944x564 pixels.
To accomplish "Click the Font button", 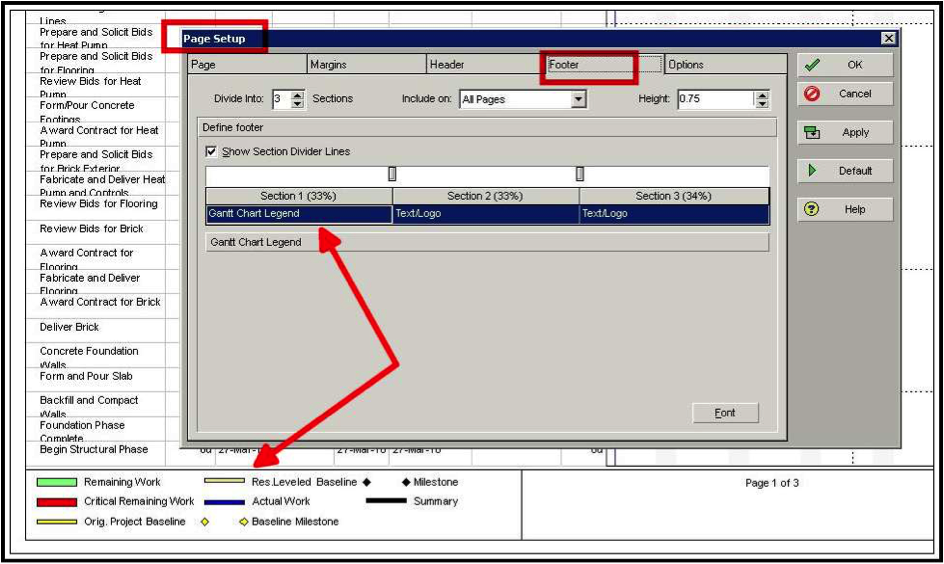I will (x=725, y=413).
